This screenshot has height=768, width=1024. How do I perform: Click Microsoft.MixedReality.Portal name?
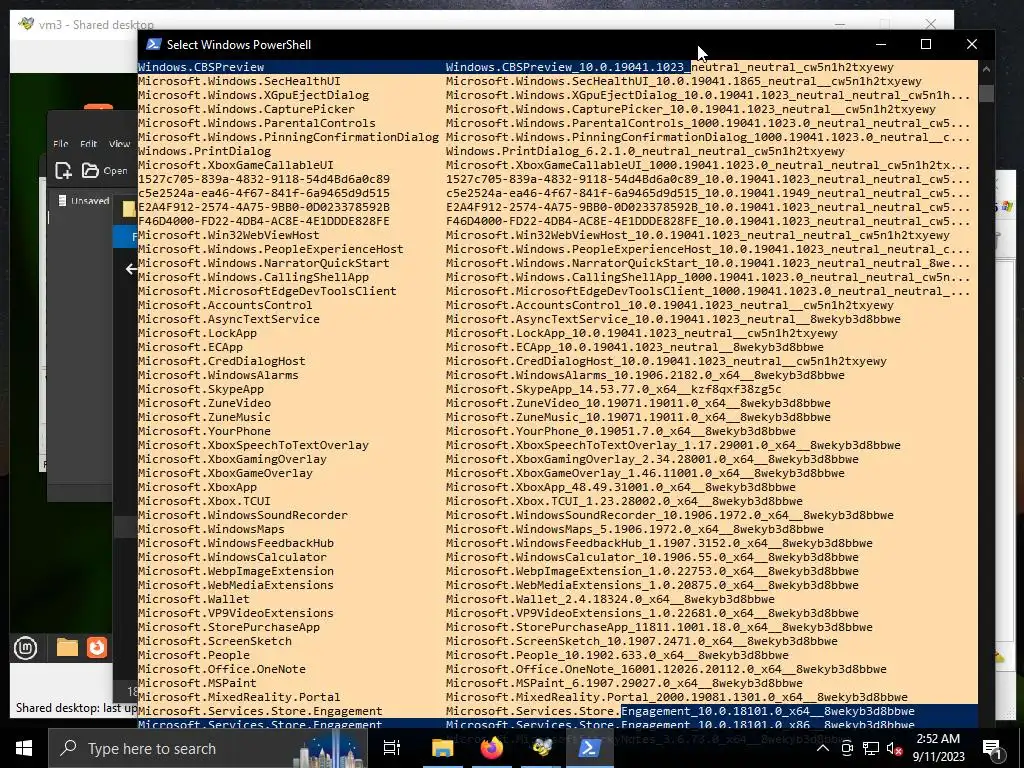click(x=239, y=697)
